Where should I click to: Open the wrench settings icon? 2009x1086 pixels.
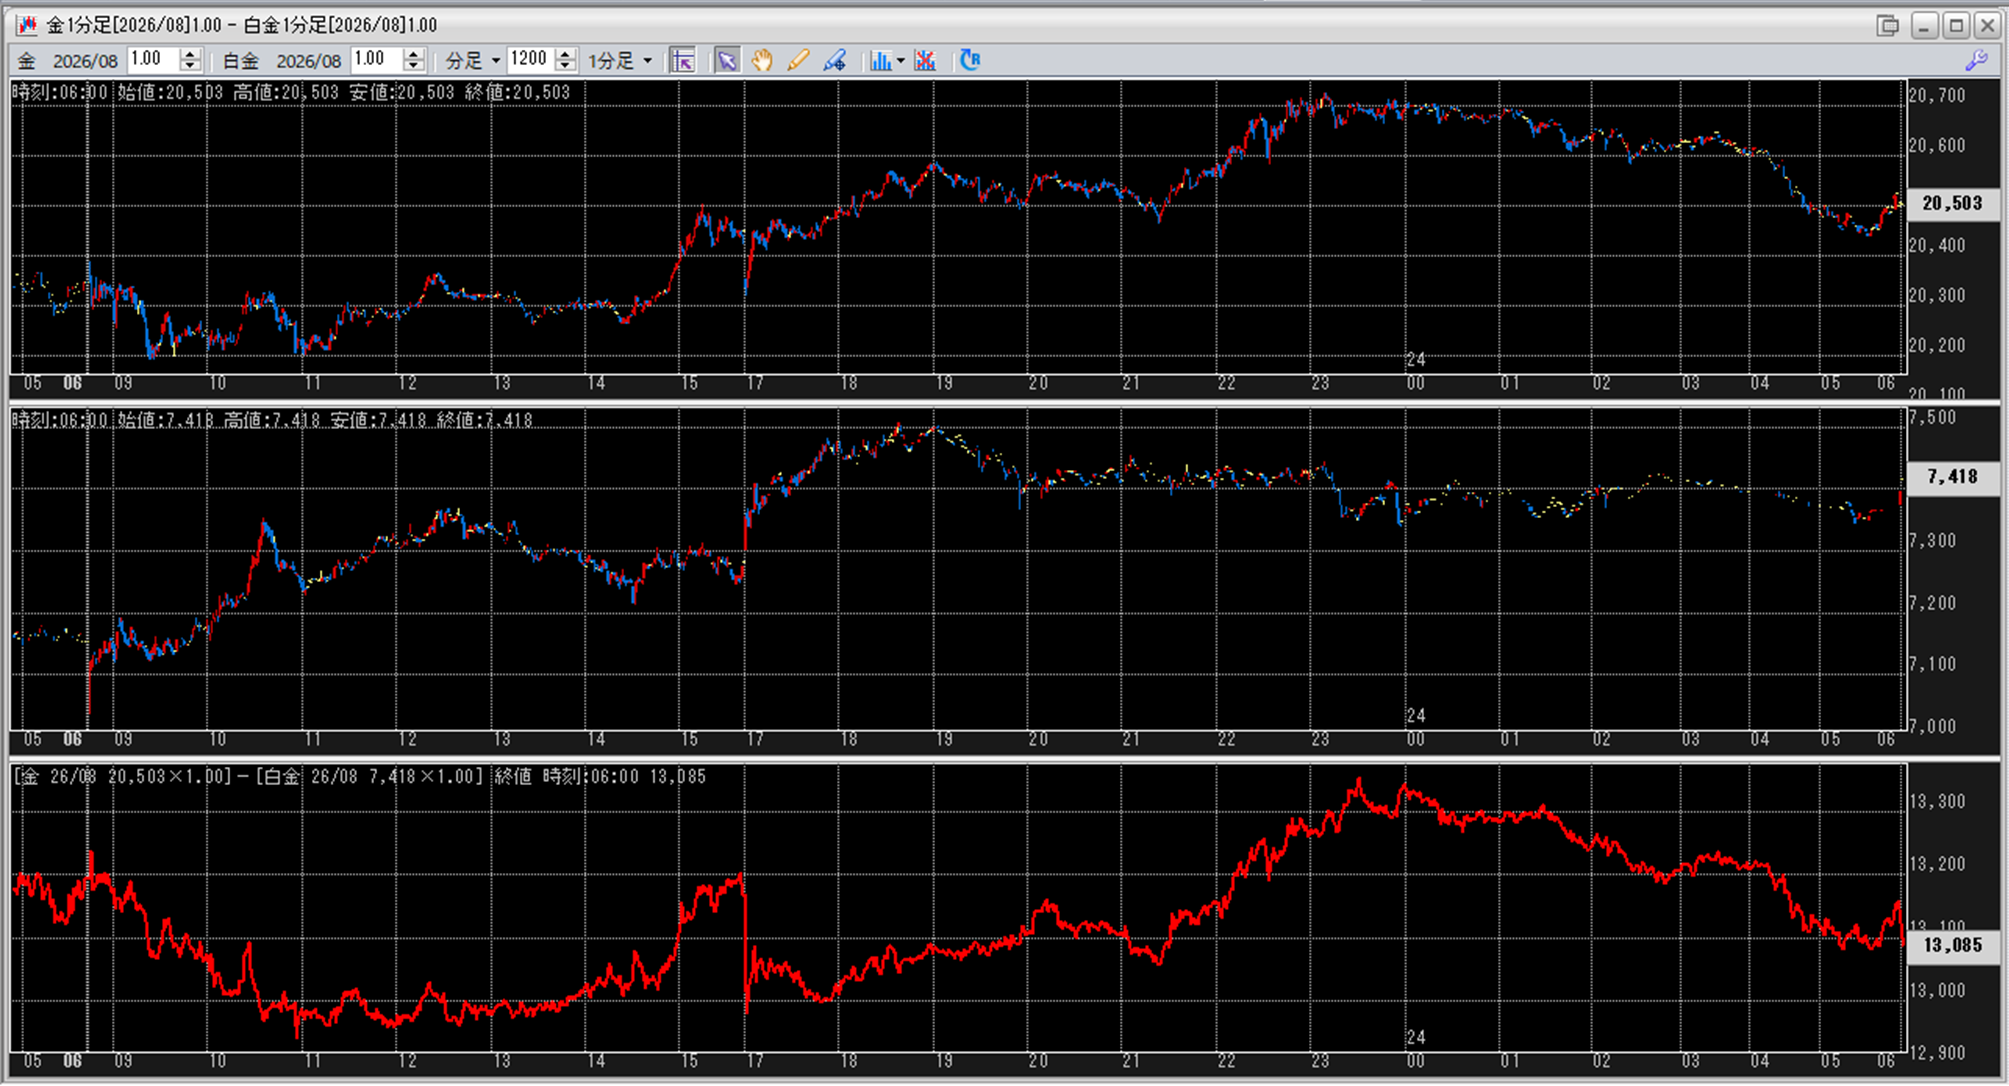pyautogui.click(x=1976, y=61)
